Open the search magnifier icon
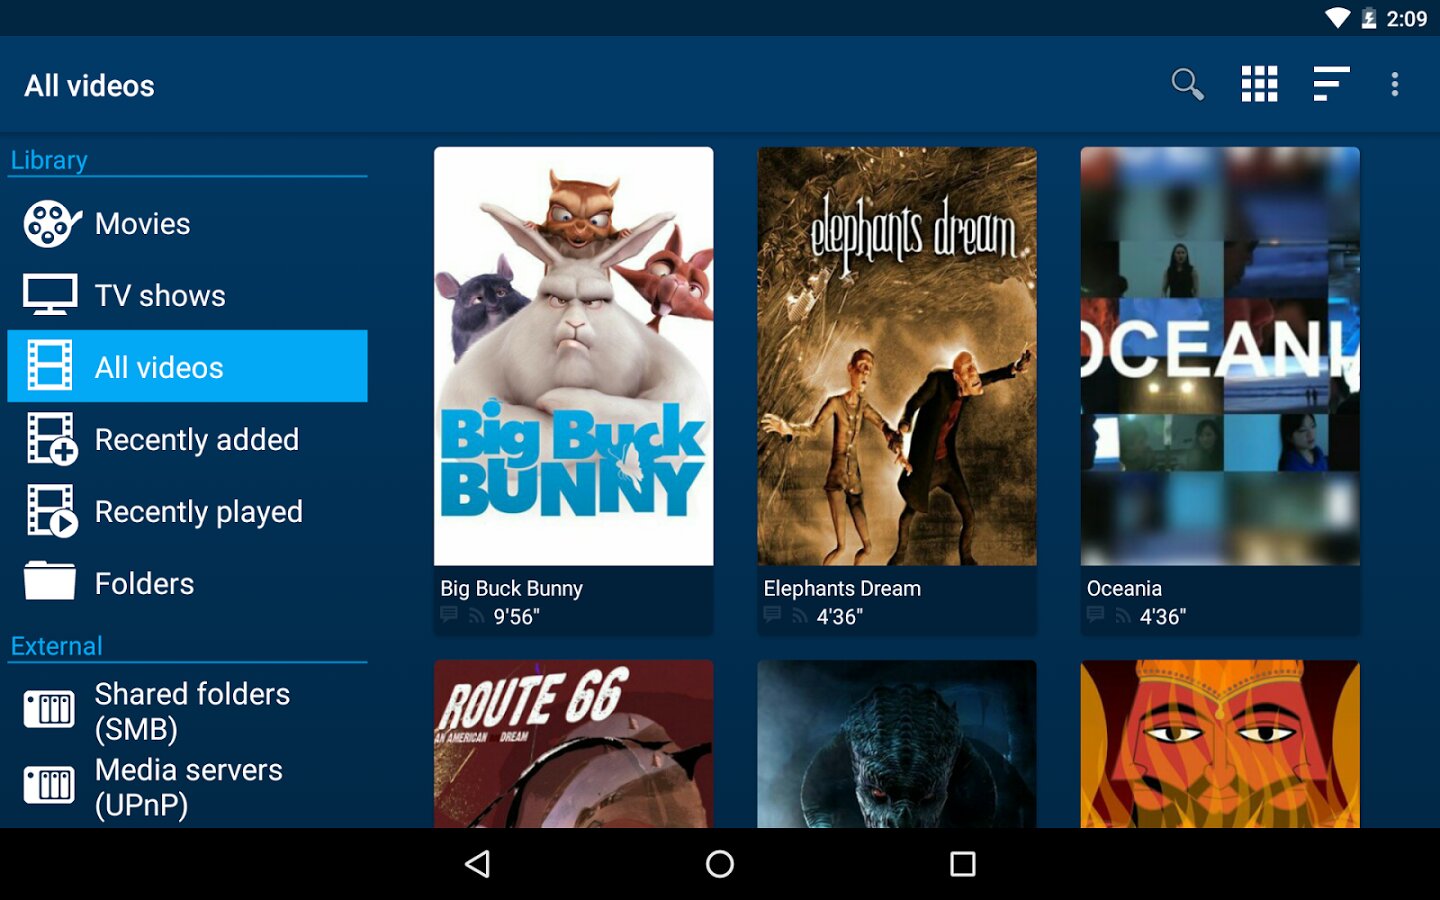The image size is (1440, 900). [x=1187, y=85]
